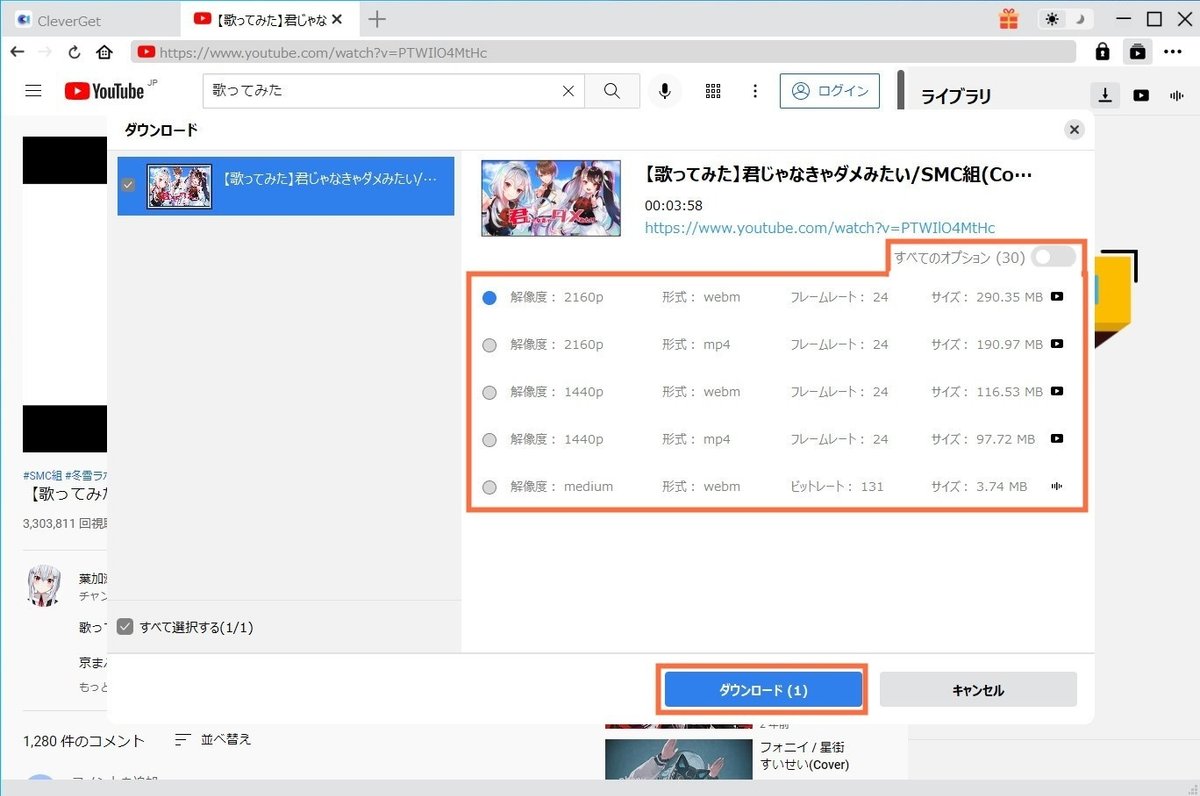
Task: Toggle すべて選択する(1/1) checkbox
Action: tap(125, 627)
